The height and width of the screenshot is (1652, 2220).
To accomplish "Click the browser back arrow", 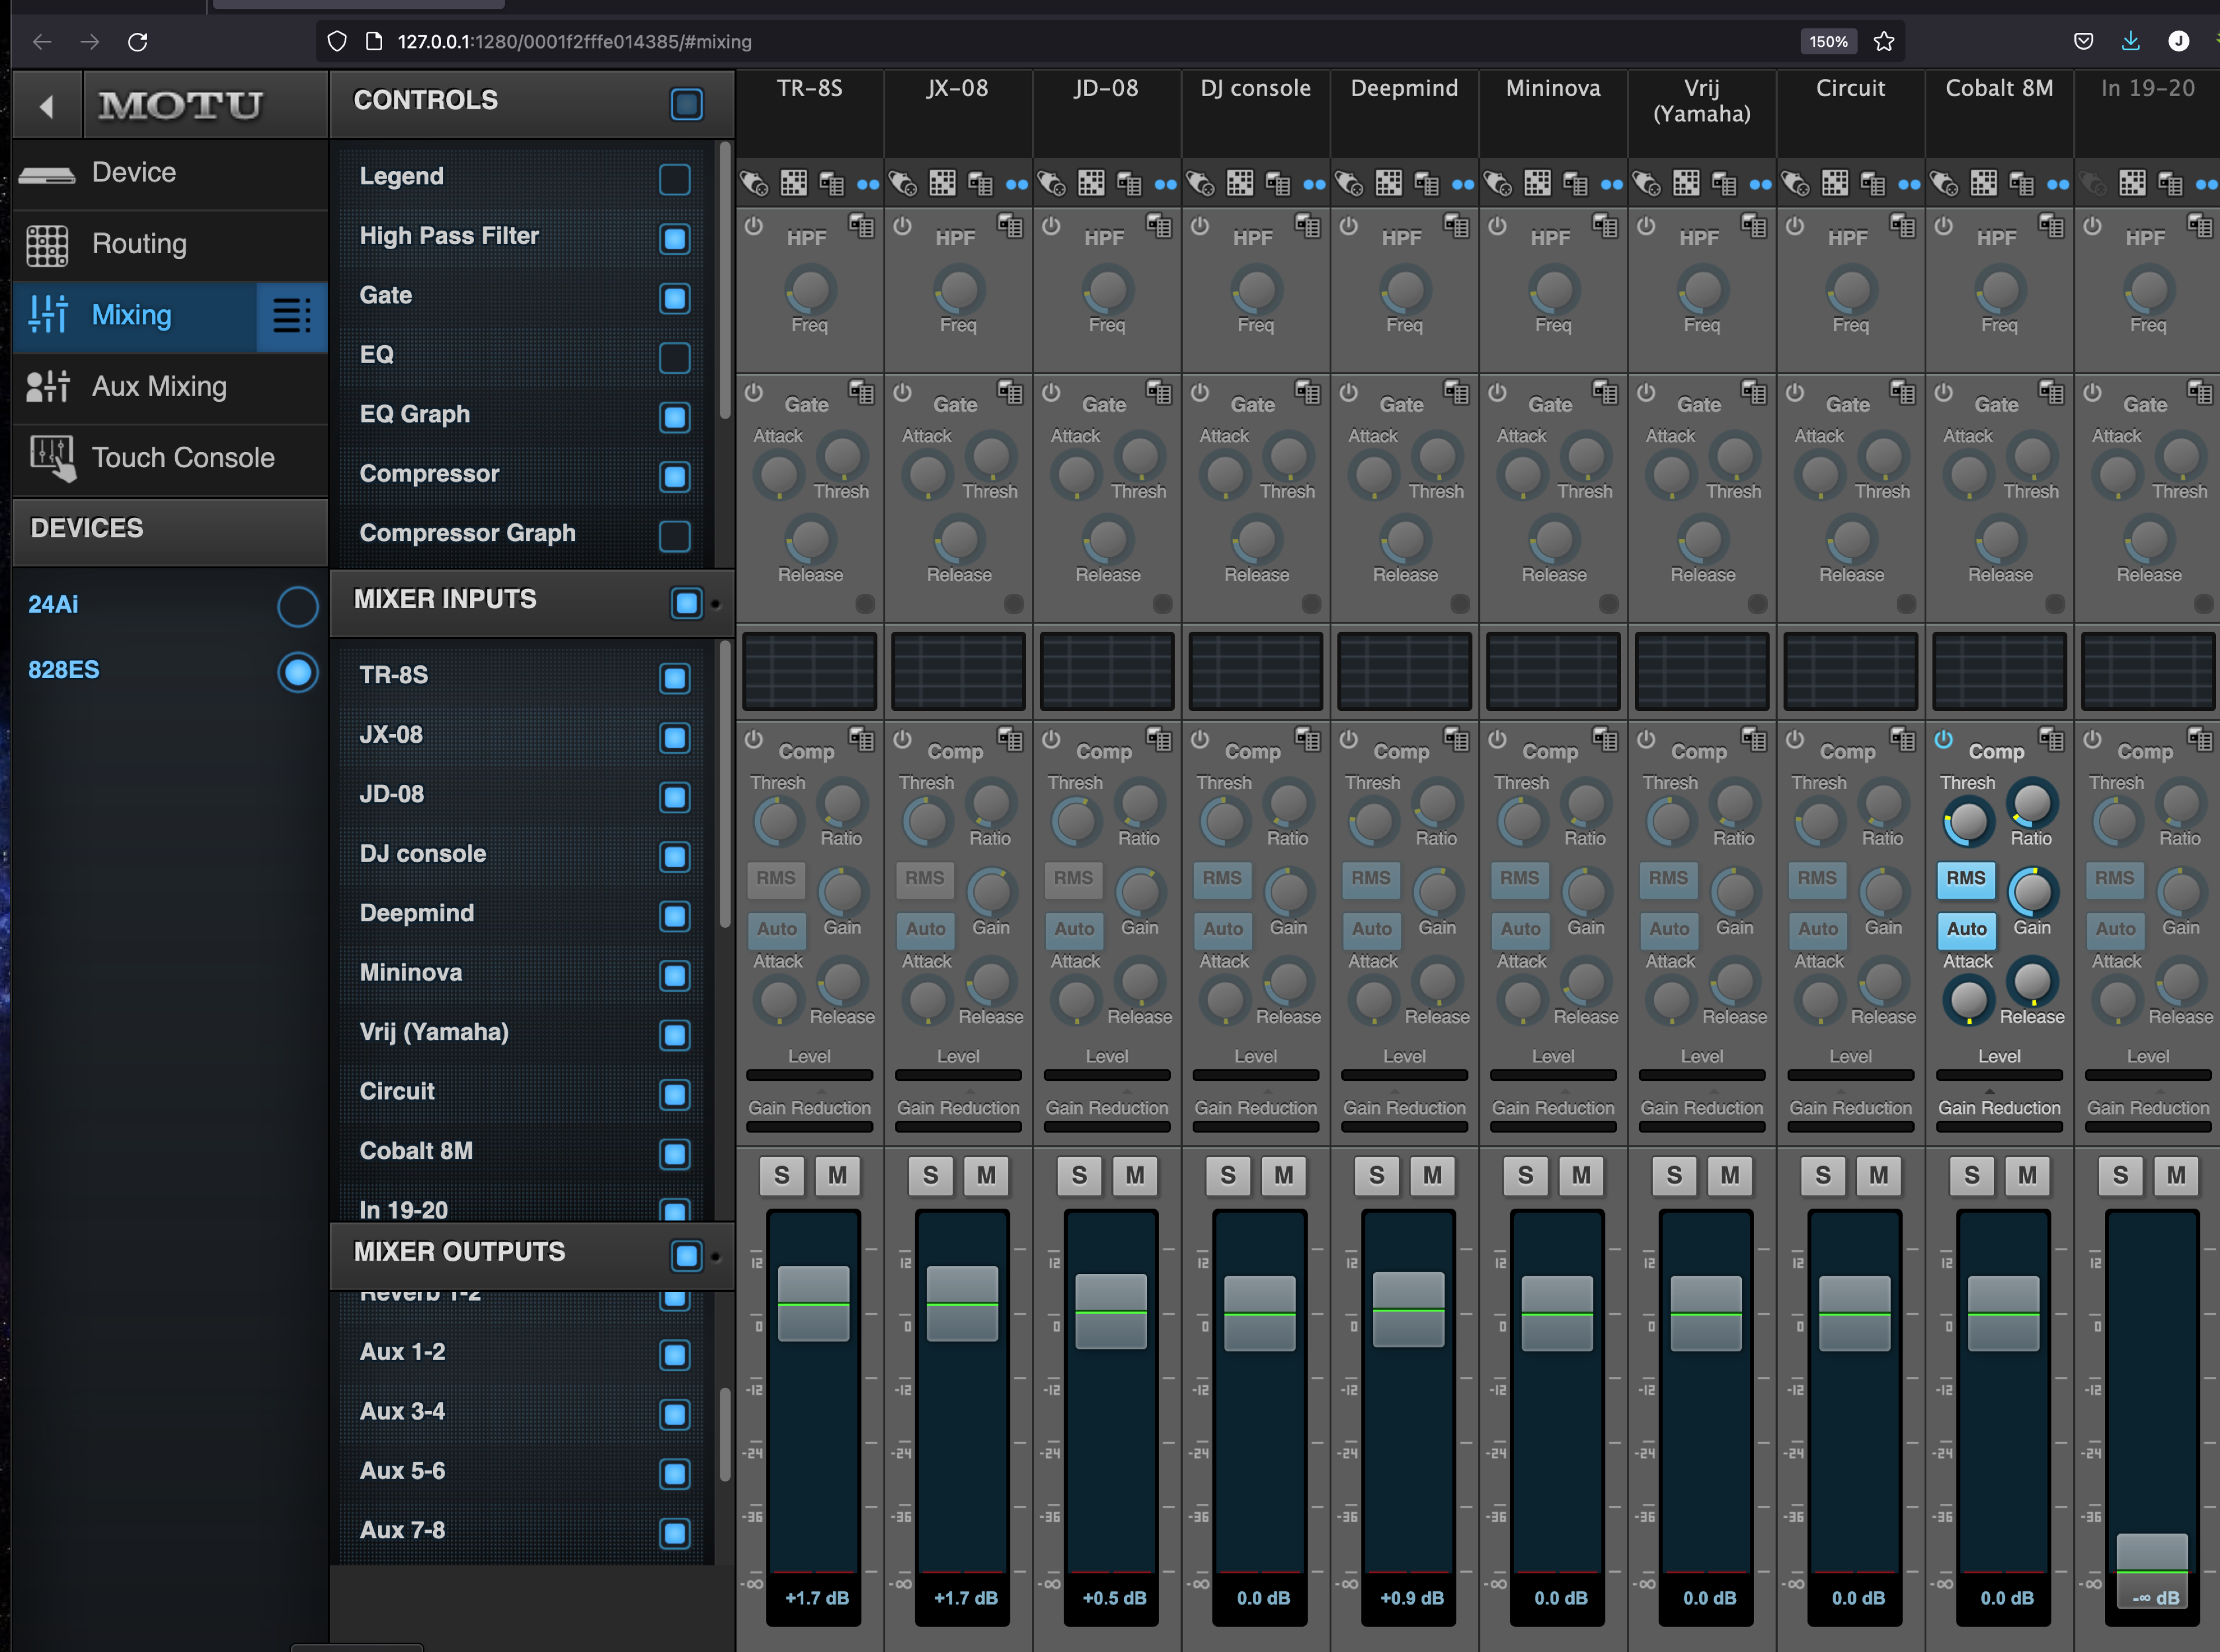I will click(x=42, y=42).
